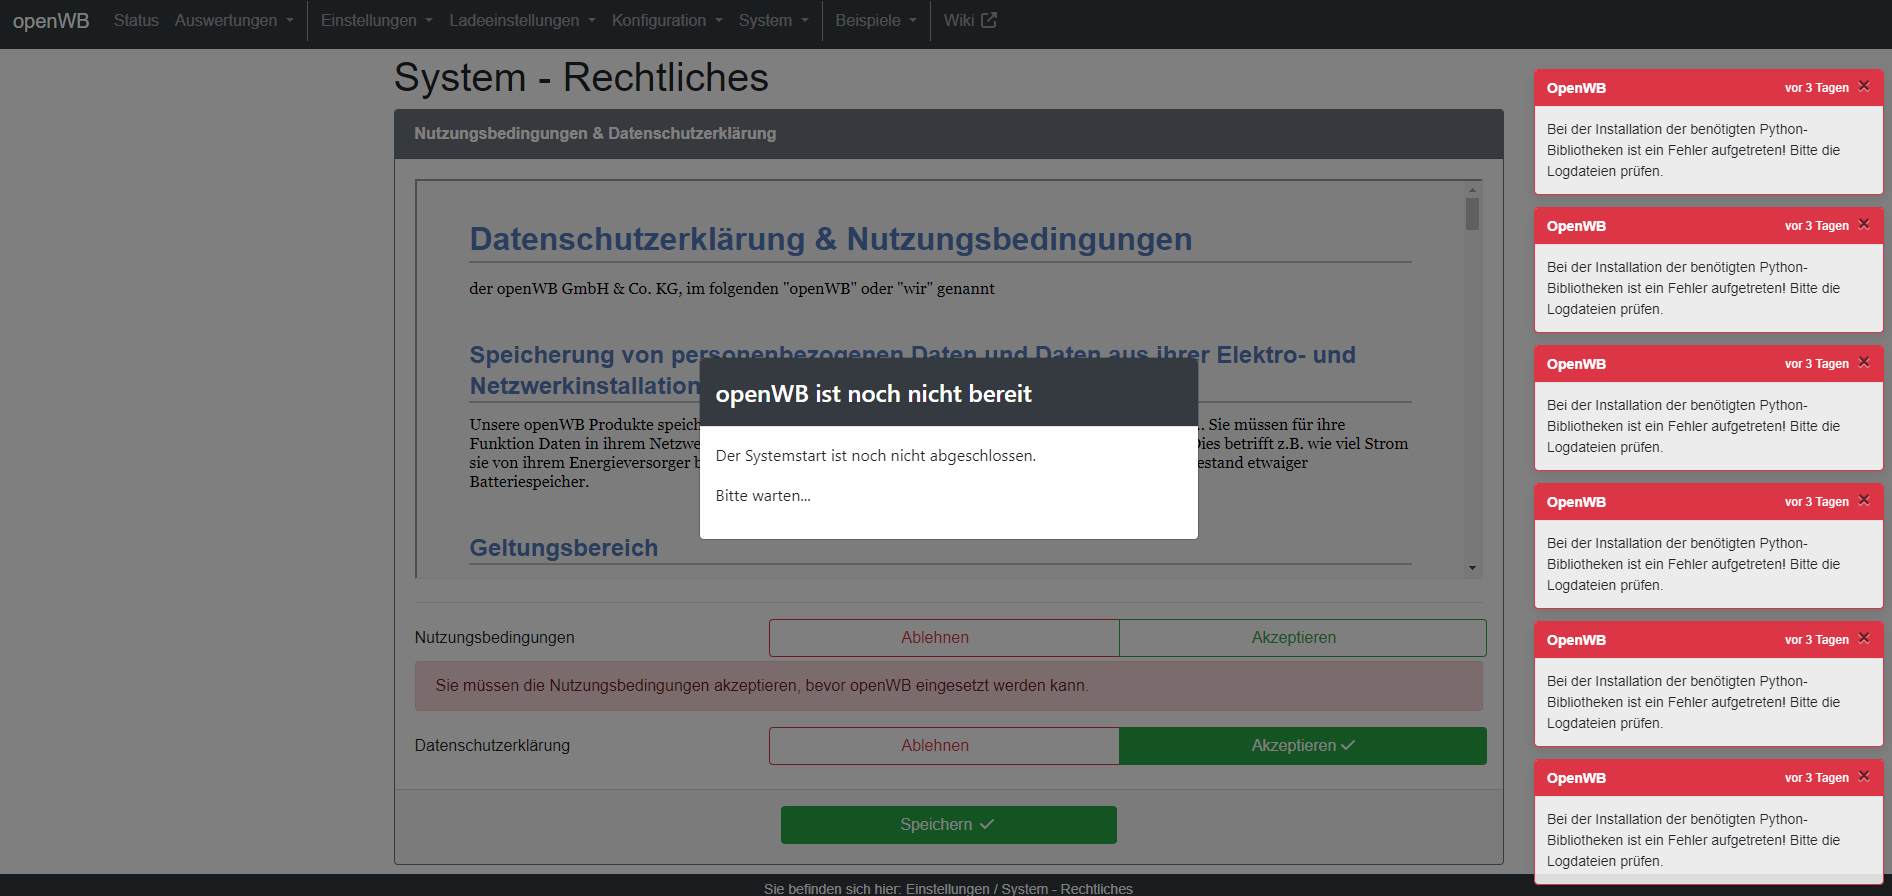1892x896 pixels.
Task: Expand the Ladeeinstellungen menu
Action: [521, 20]
